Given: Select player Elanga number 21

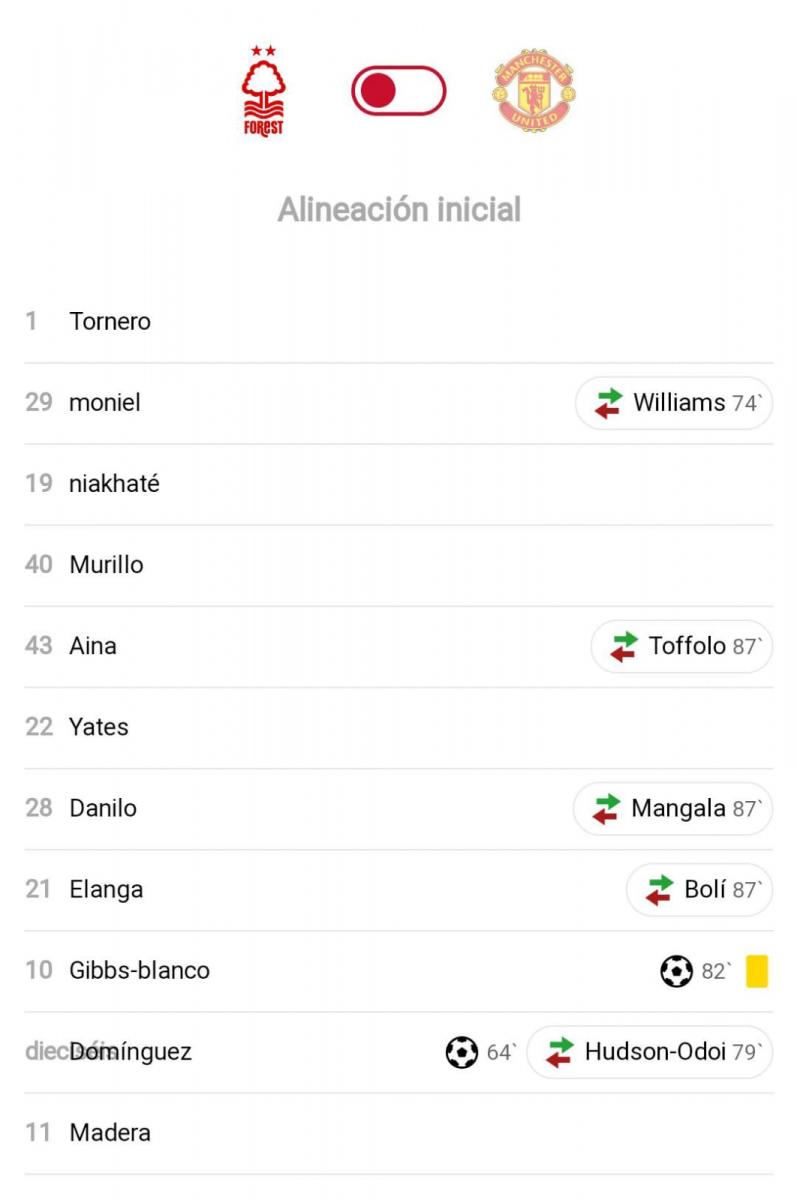Looking at the screenshot, I should 106,889.
